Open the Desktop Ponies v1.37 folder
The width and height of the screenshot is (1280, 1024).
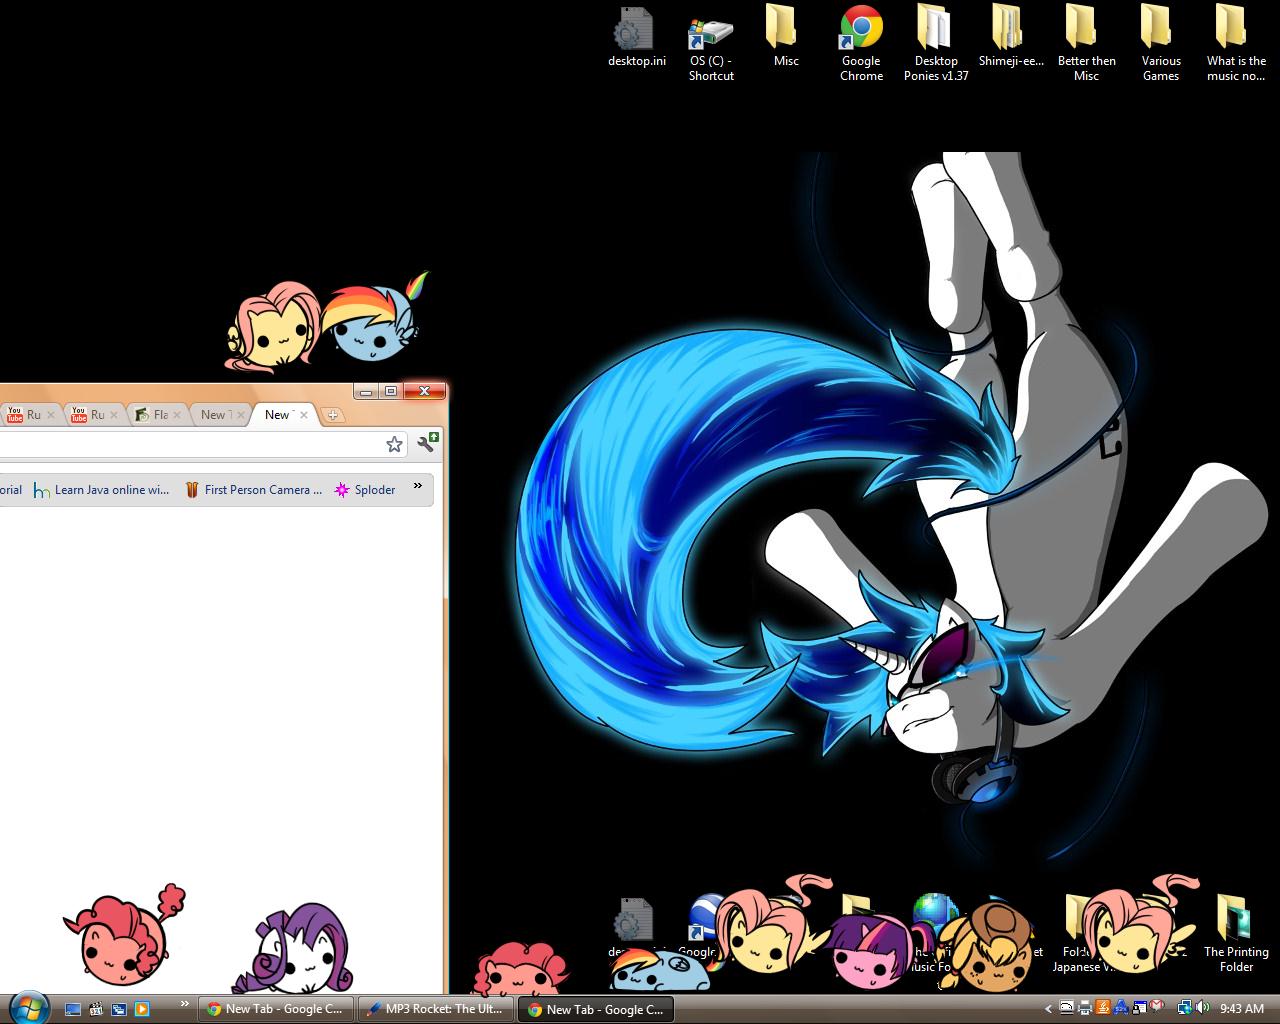[x=936, y=45]
